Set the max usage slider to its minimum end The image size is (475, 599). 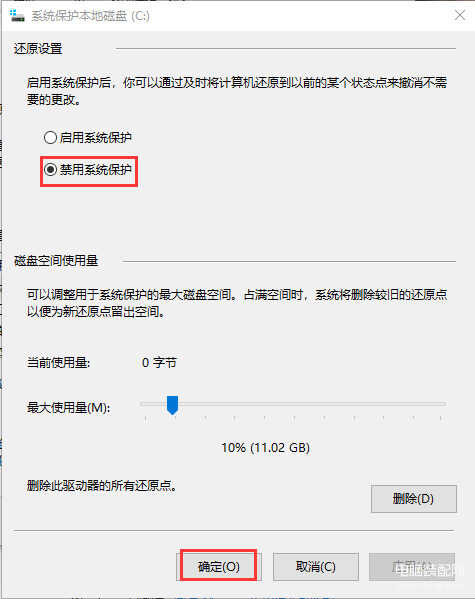[x=144, y=404]
